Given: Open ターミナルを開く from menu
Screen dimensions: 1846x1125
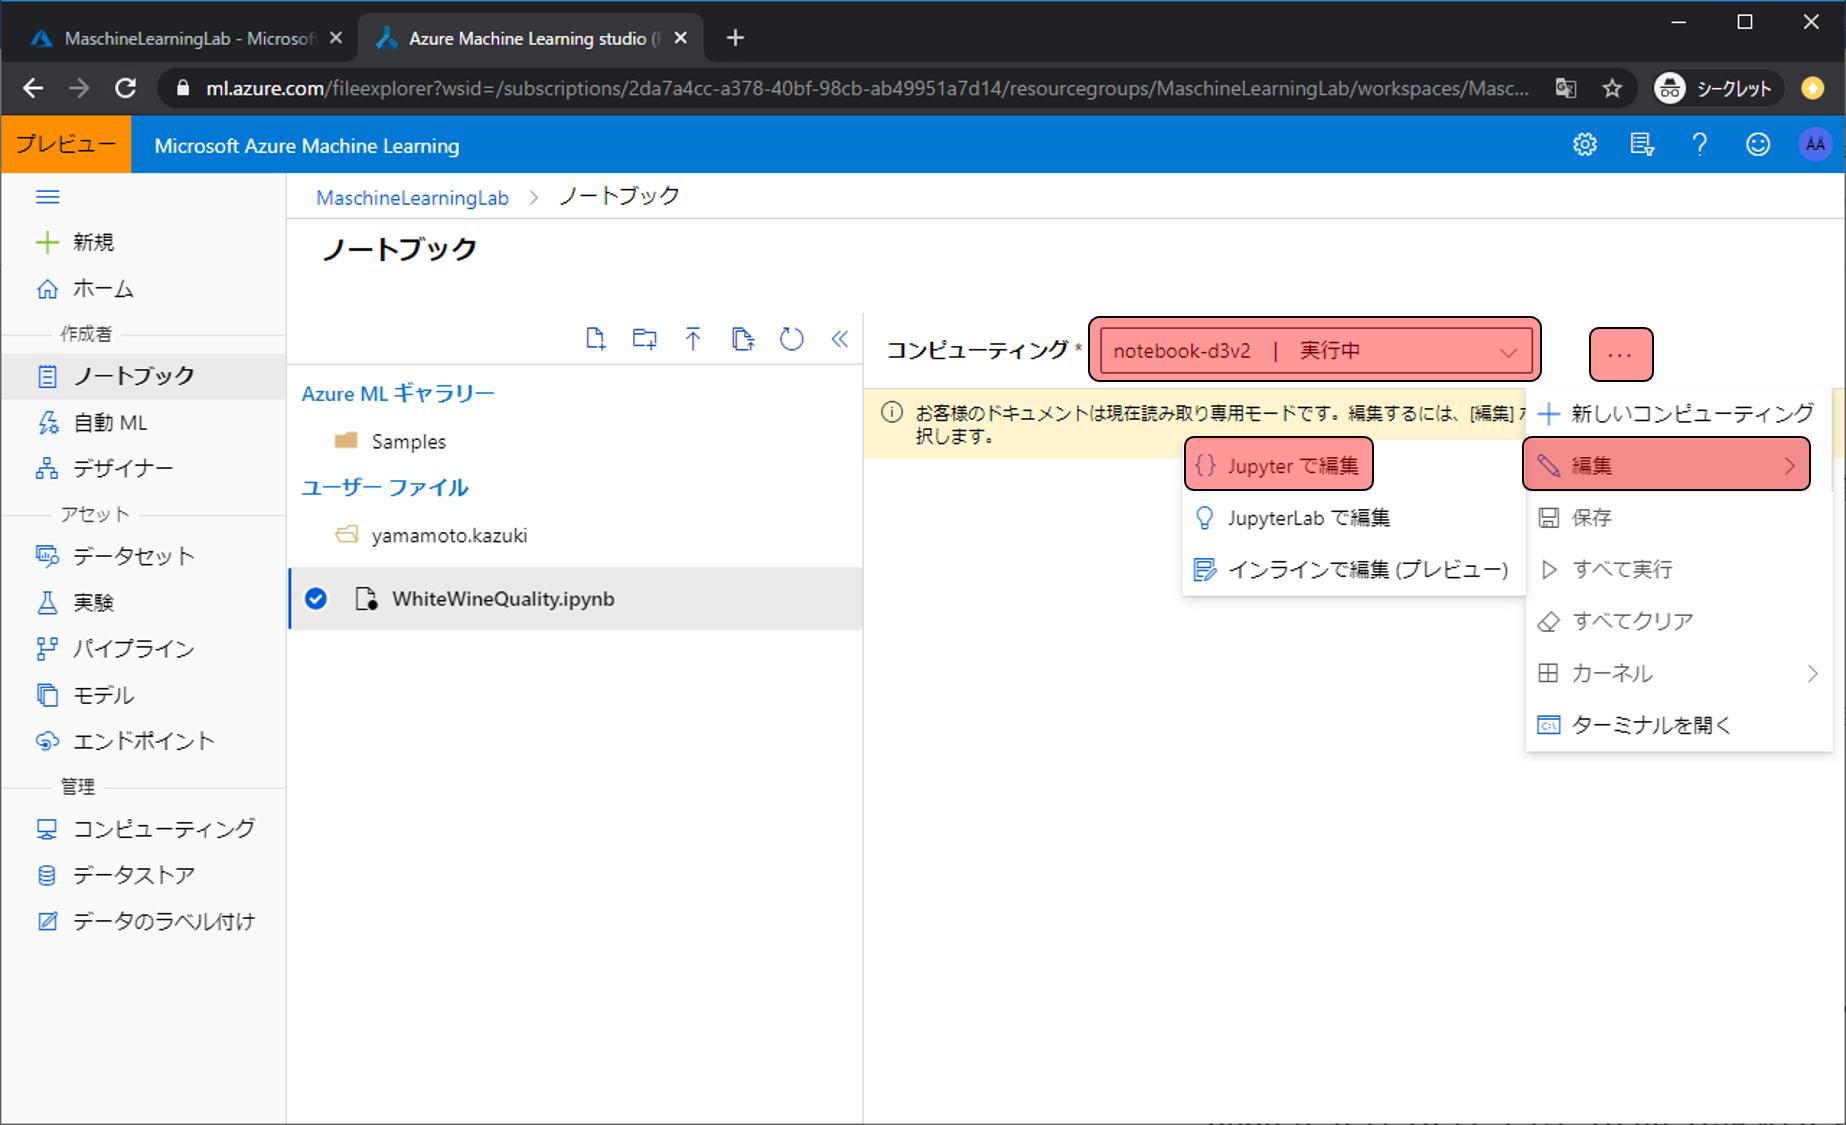Looking at the screenshot, I should (1650, 725).
